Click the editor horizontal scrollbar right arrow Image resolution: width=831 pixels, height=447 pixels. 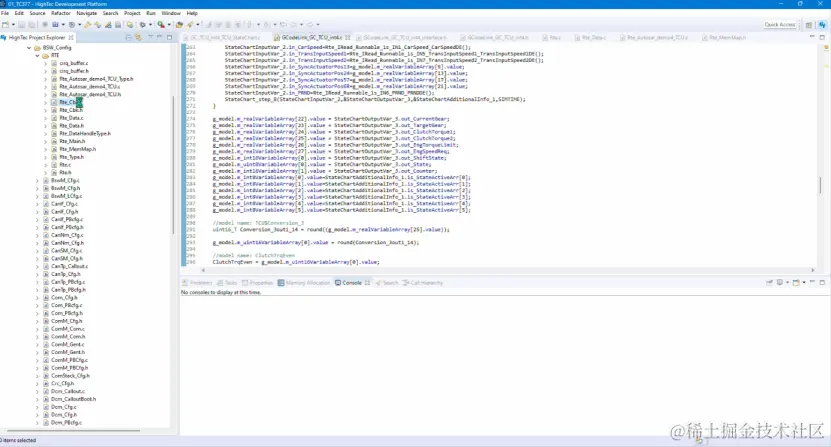pos(812,270)
